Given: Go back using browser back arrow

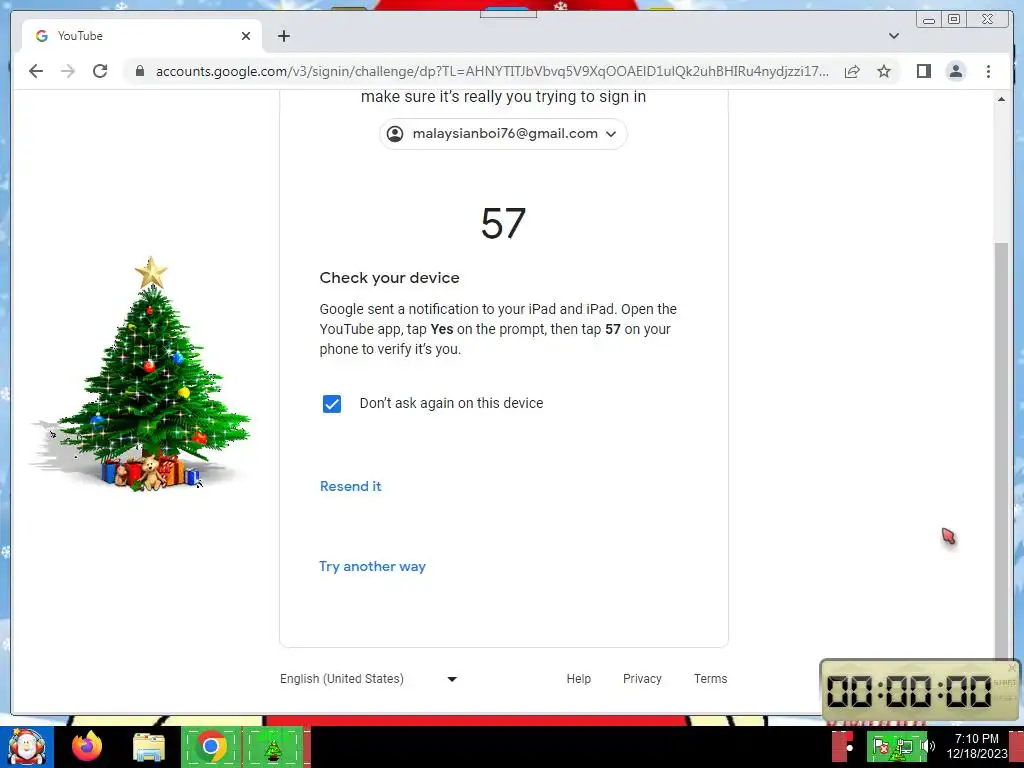Looking at the screenshot, I should (36, 71).
